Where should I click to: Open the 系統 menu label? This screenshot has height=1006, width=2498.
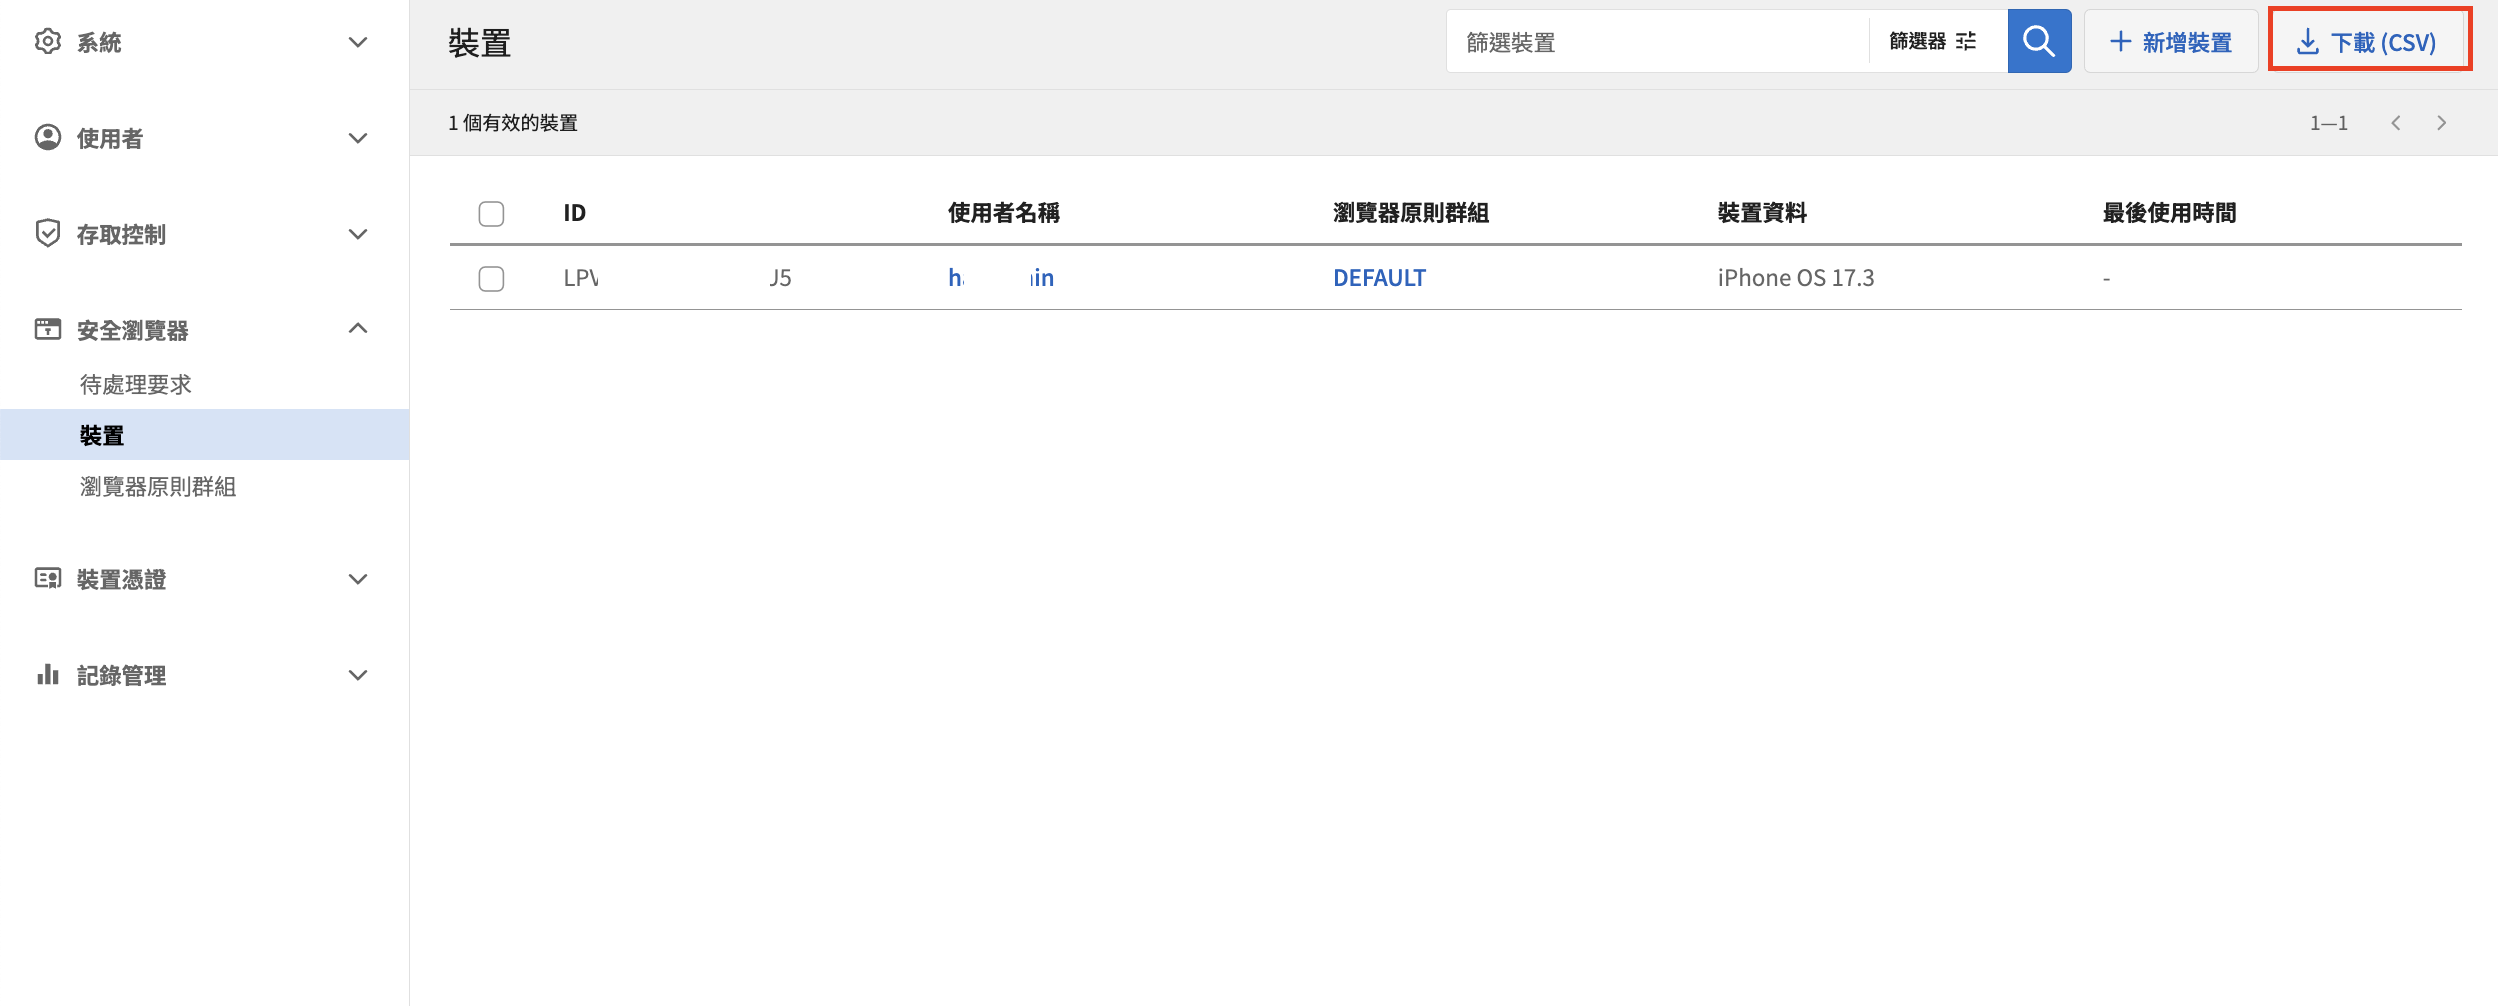[x=99, y=42]
